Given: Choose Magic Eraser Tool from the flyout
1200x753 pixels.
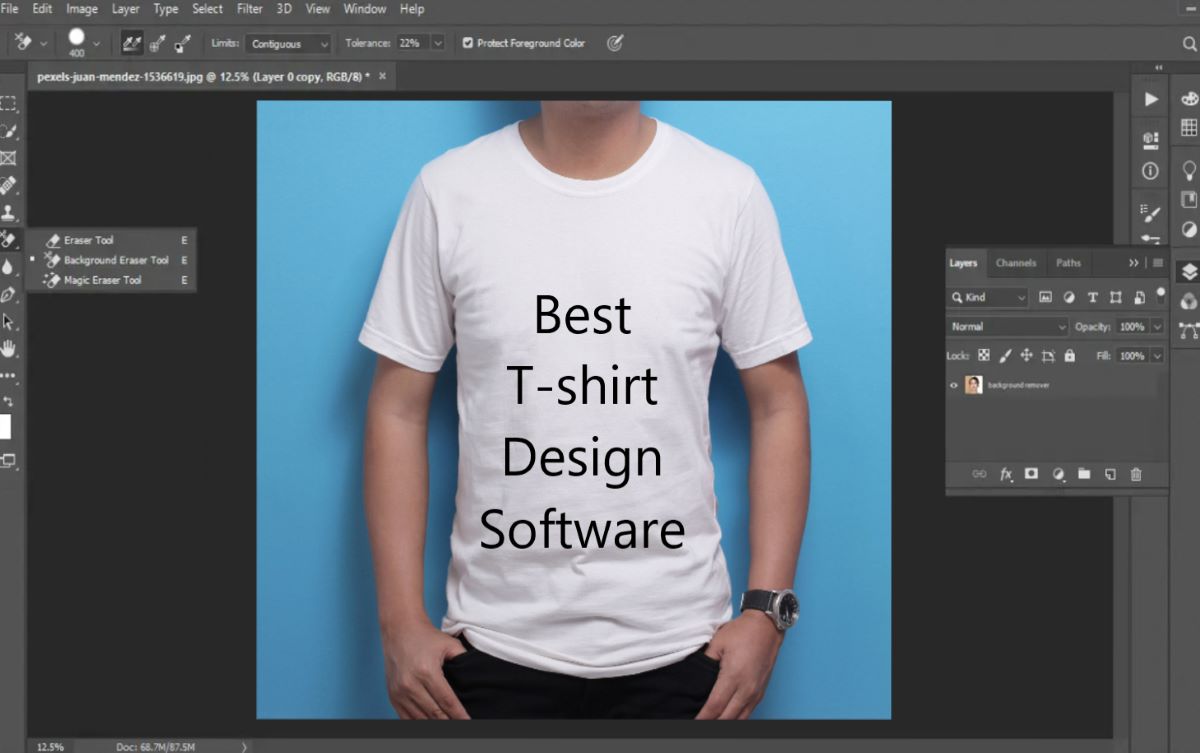Looking at the screenshot, I should [x=103, y=280].
